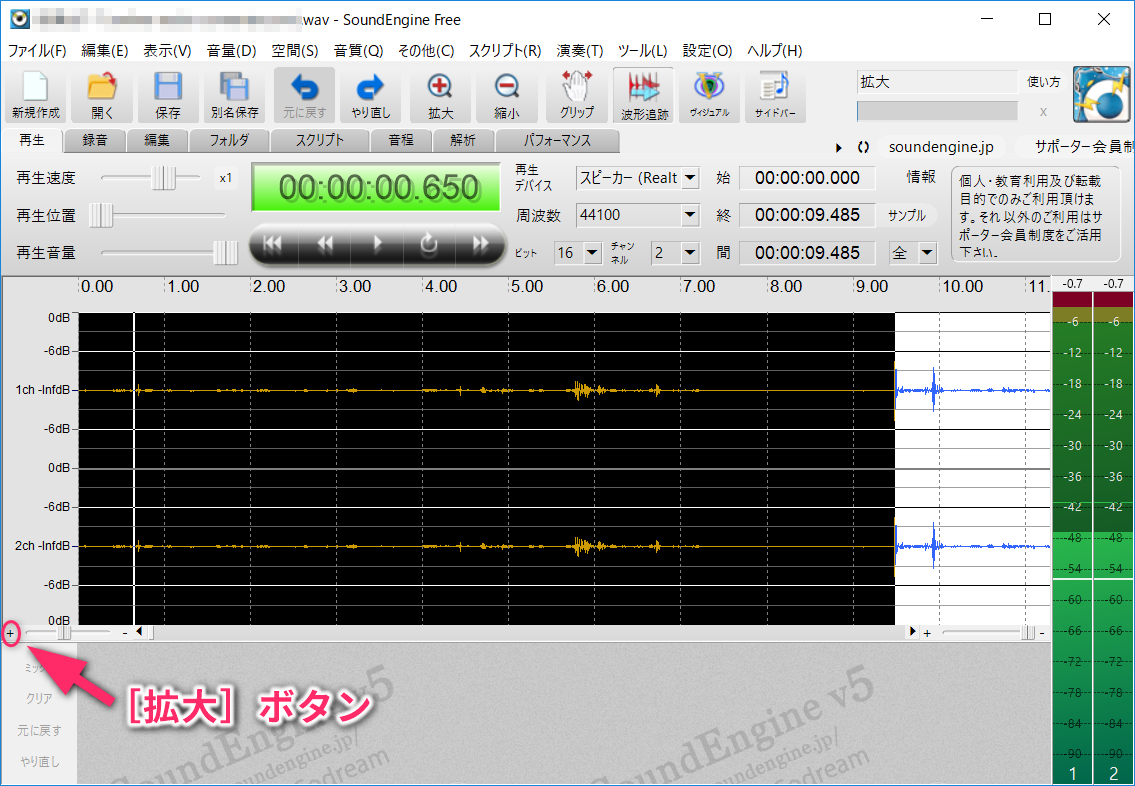Activate the グリップ hand tool

[x=577, y=95]
